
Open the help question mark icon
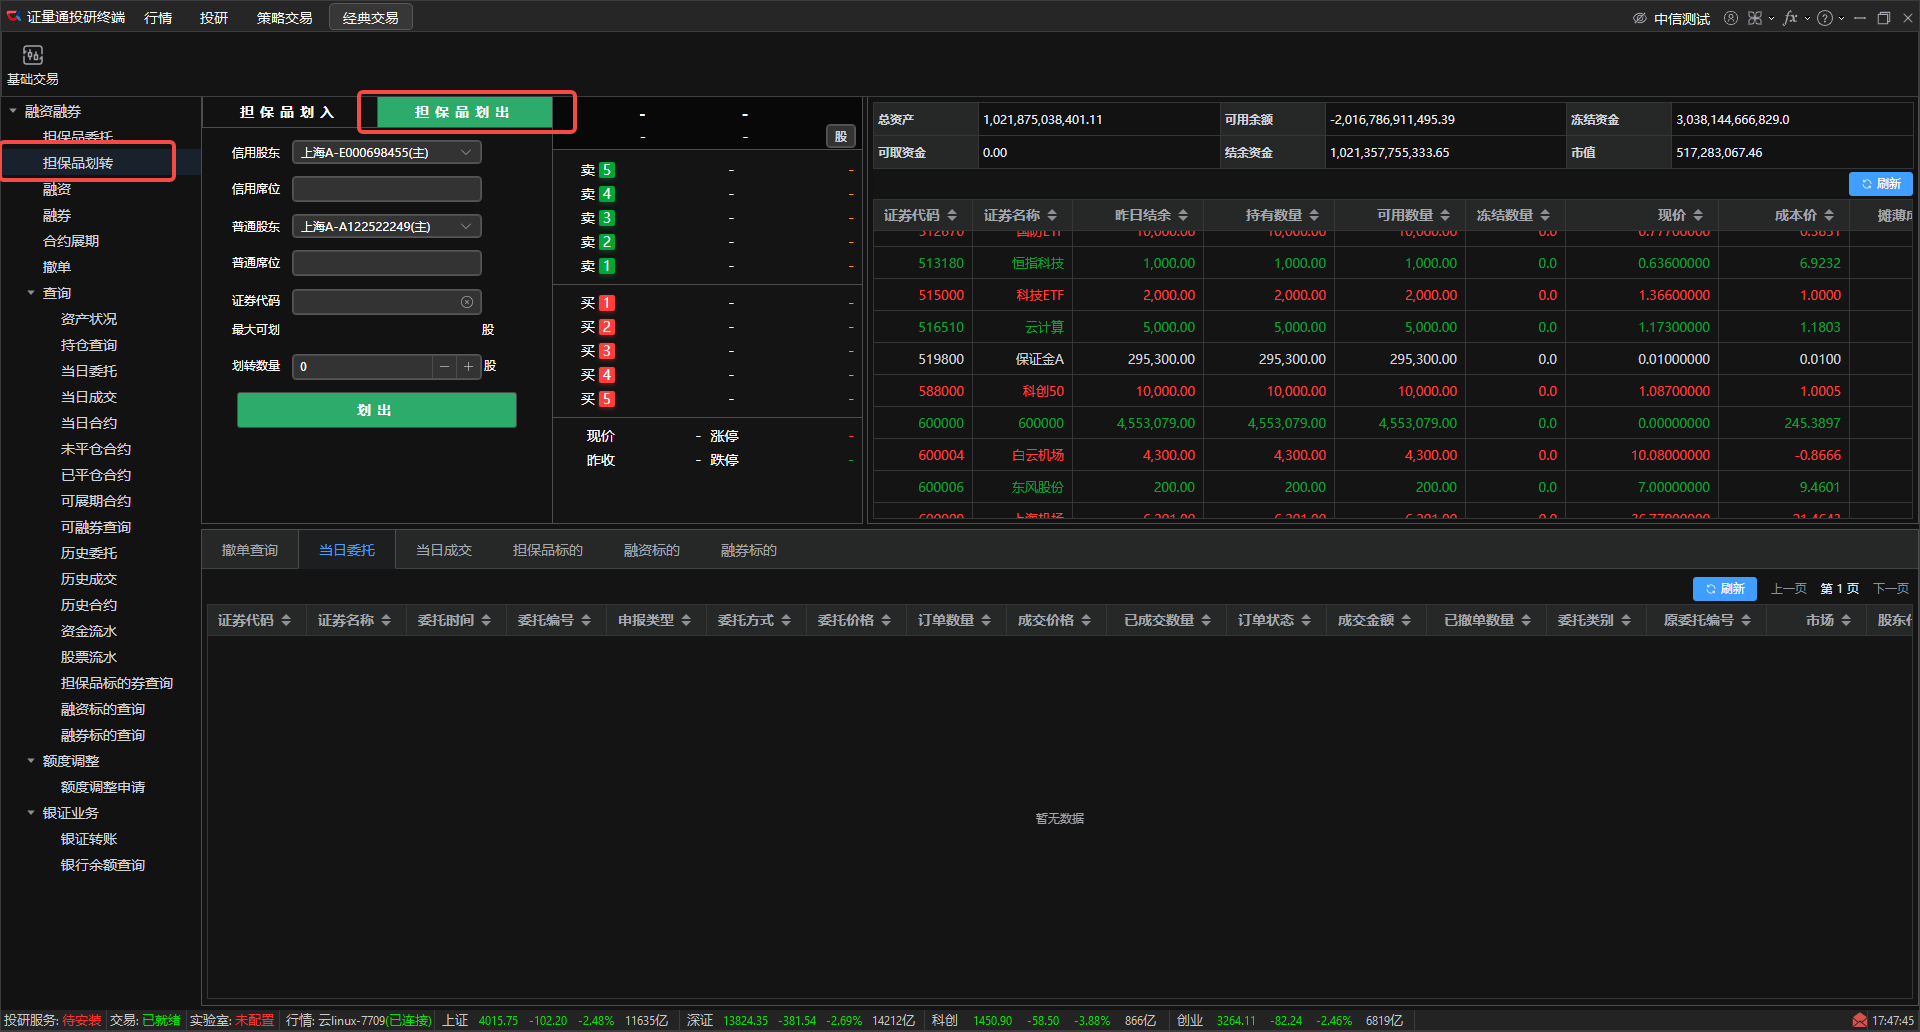1825,18
